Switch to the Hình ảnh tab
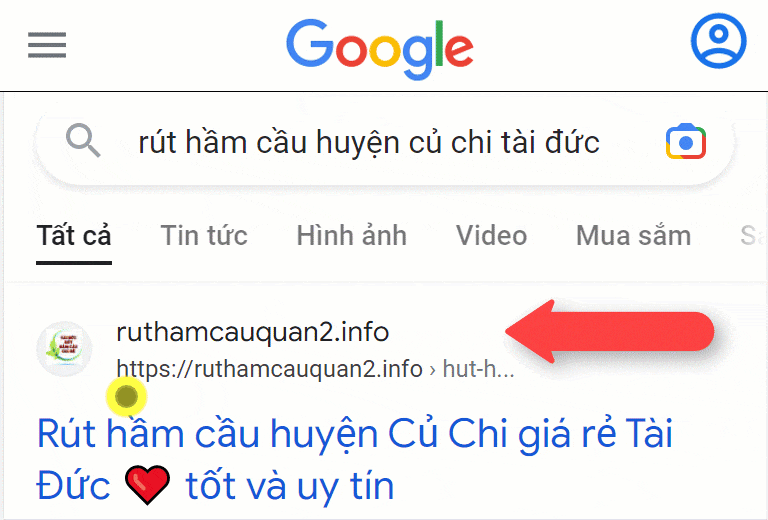Viewport: 768px width, 520px height. pos(352,236)
